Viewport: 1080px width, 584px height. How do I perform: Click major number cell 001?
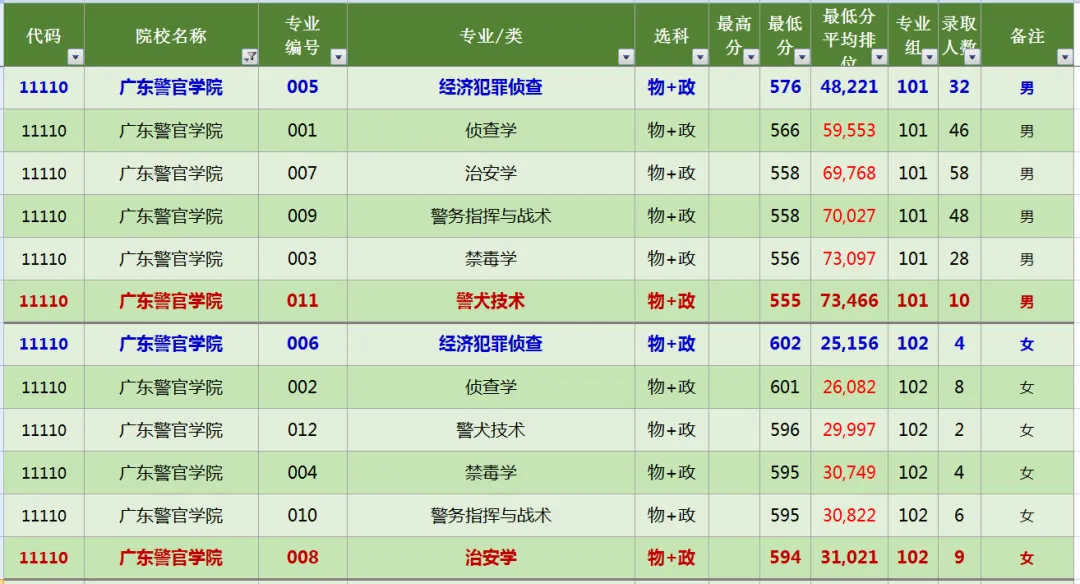coord(302,131)
